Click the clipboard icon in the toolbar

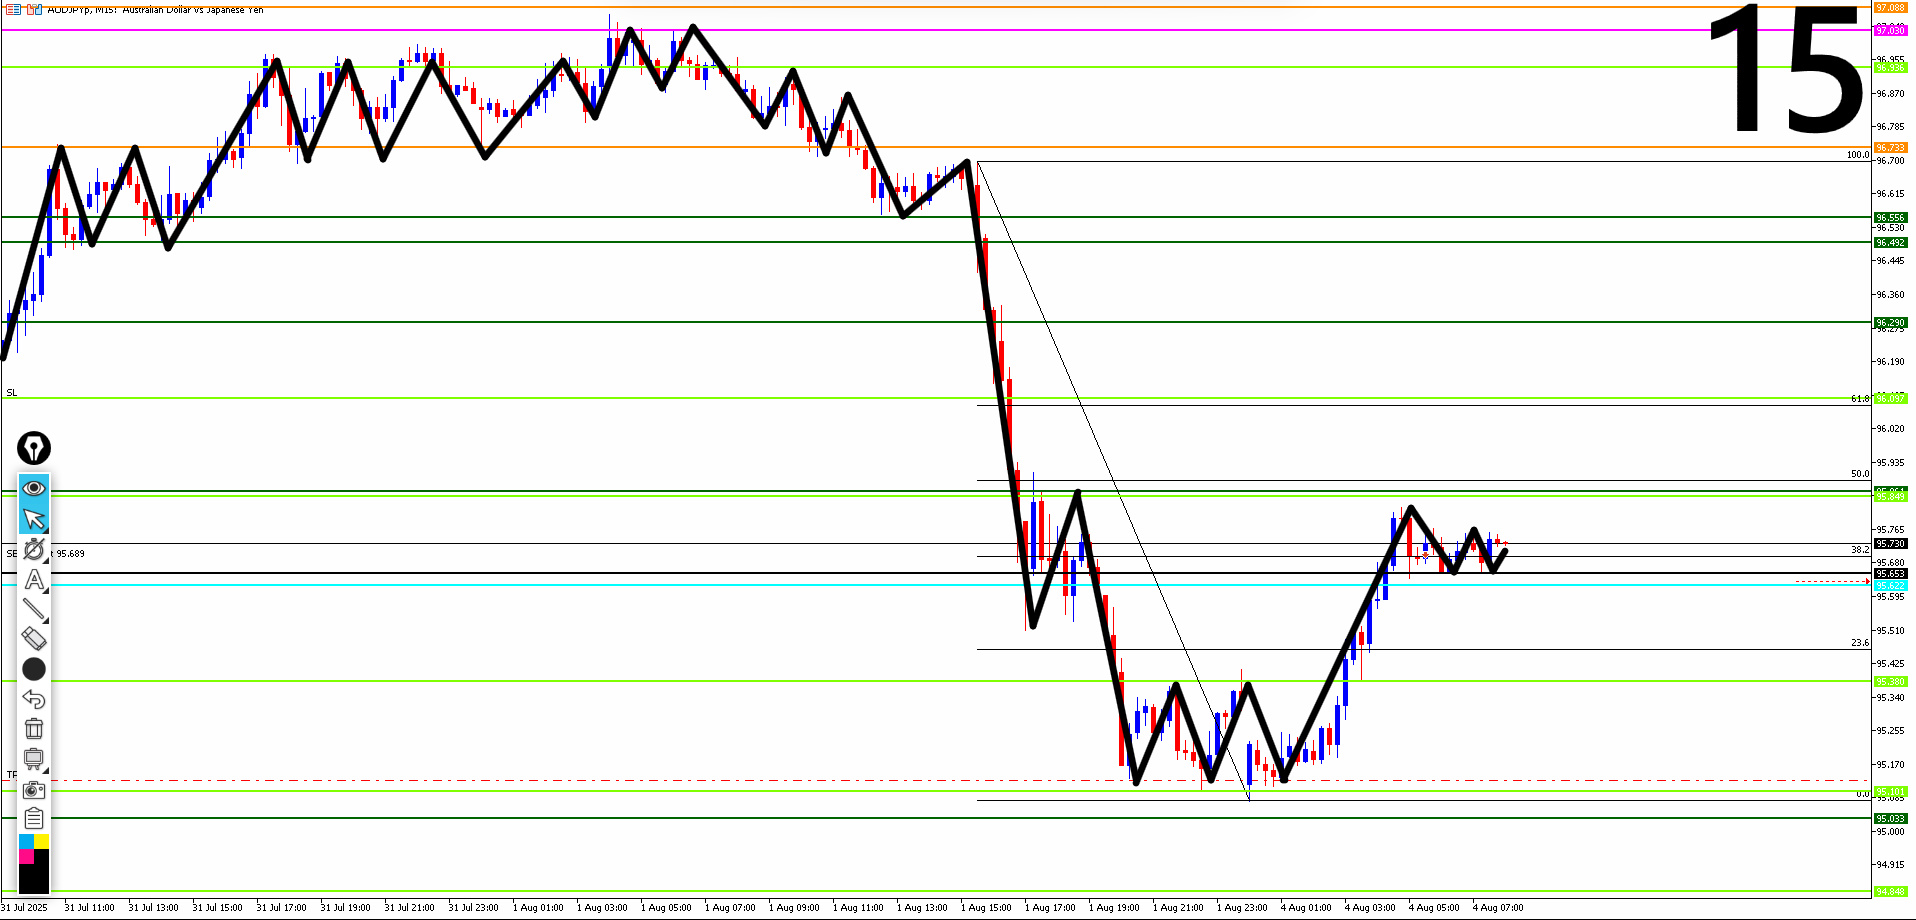point(34,818)
